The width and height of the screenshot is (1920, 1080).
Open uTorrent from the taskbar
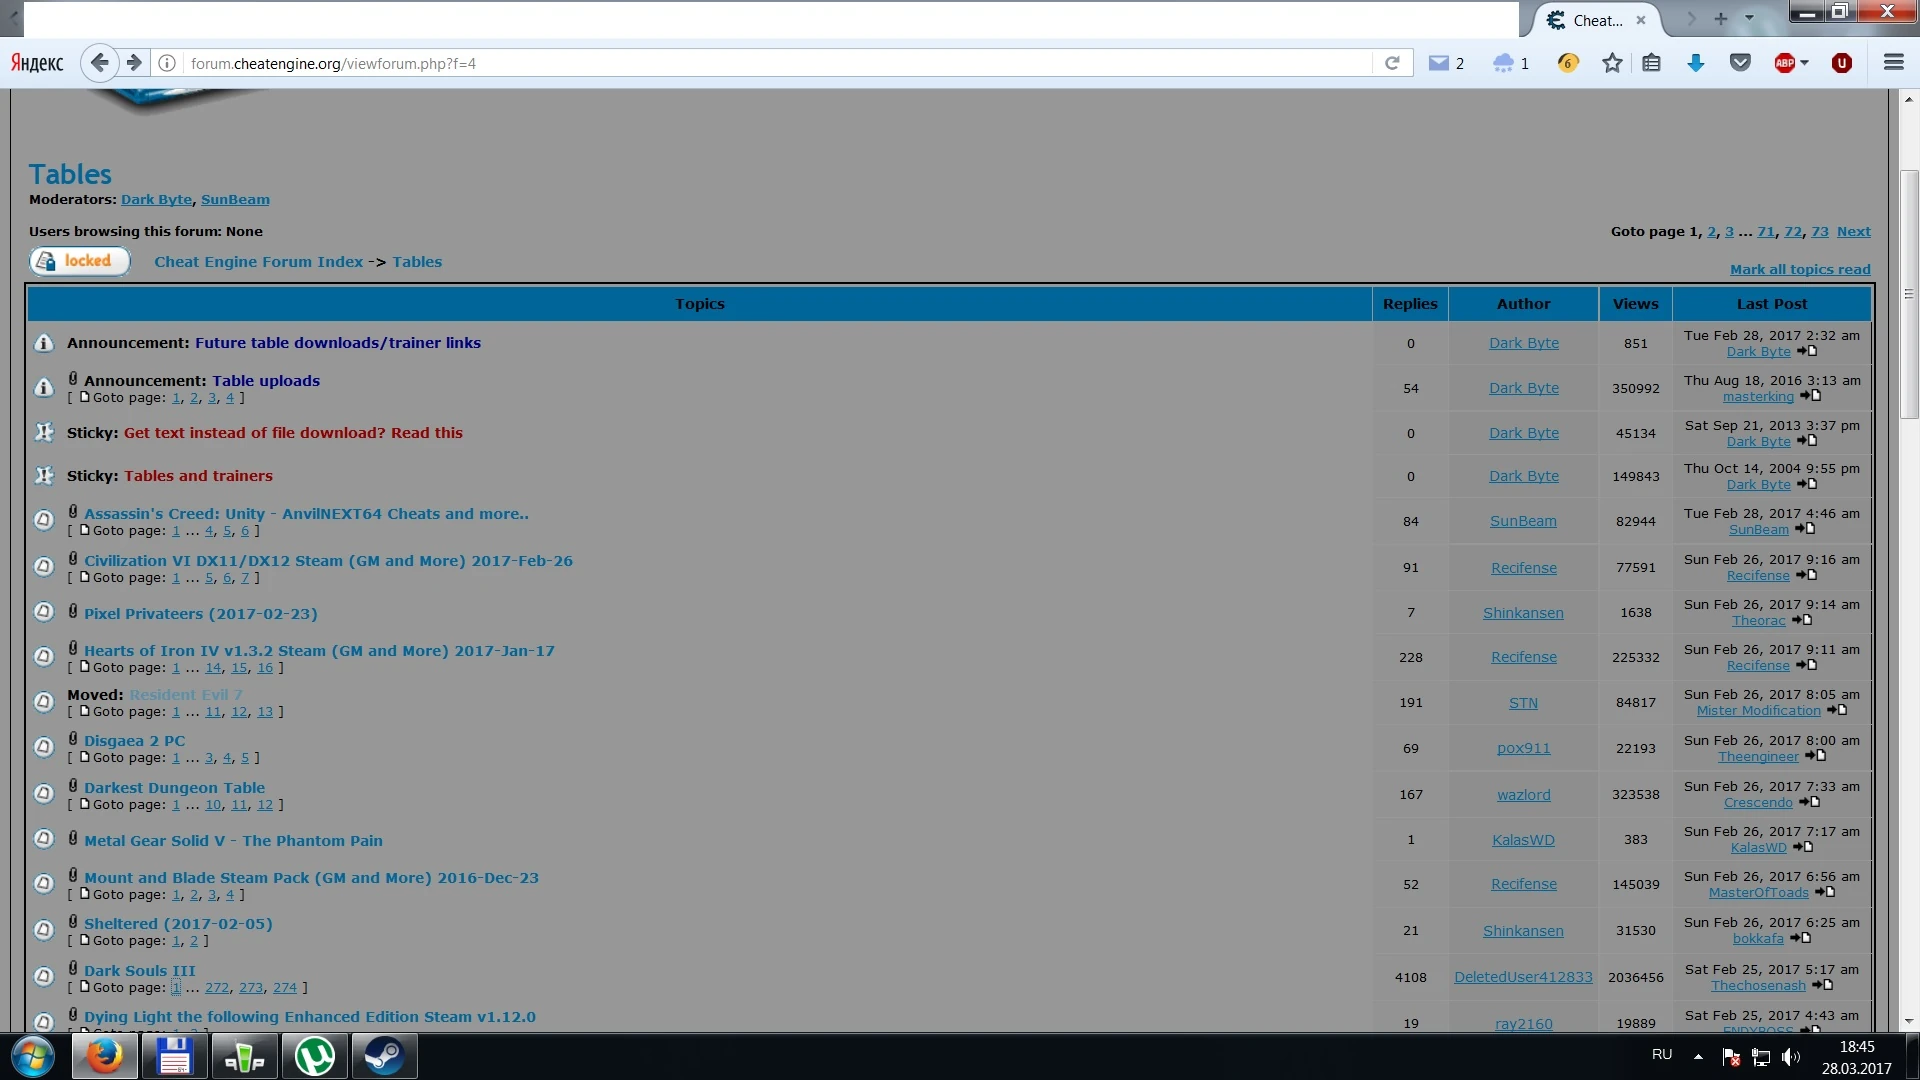[315, 1056]
